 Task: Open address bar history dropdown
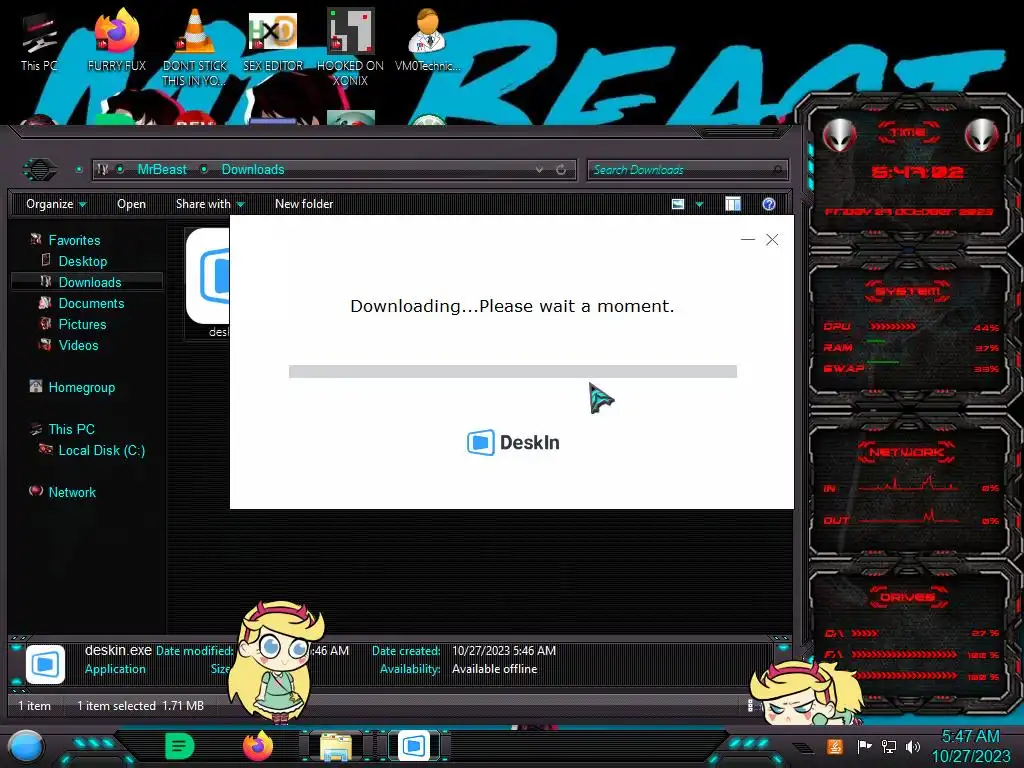539,170
